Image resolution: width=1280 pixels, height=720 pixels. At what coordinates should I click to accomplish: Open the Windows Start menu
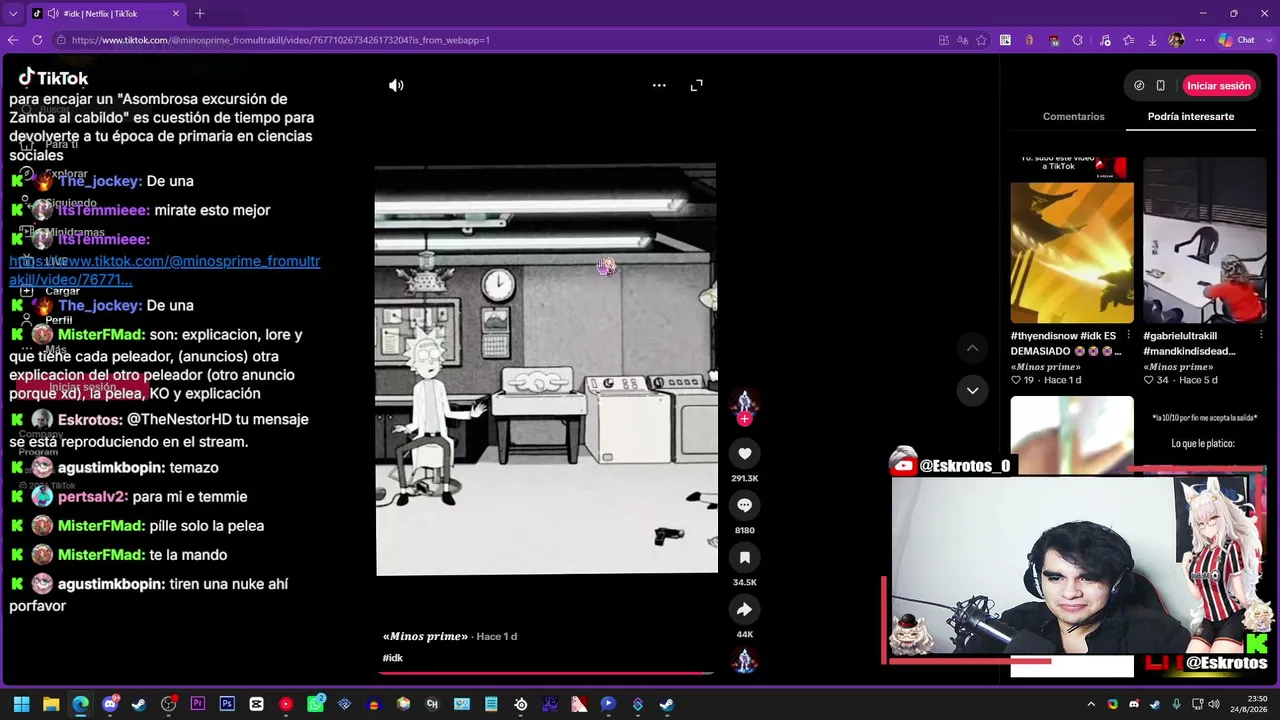pyautogui.click(x=22, y=704)
